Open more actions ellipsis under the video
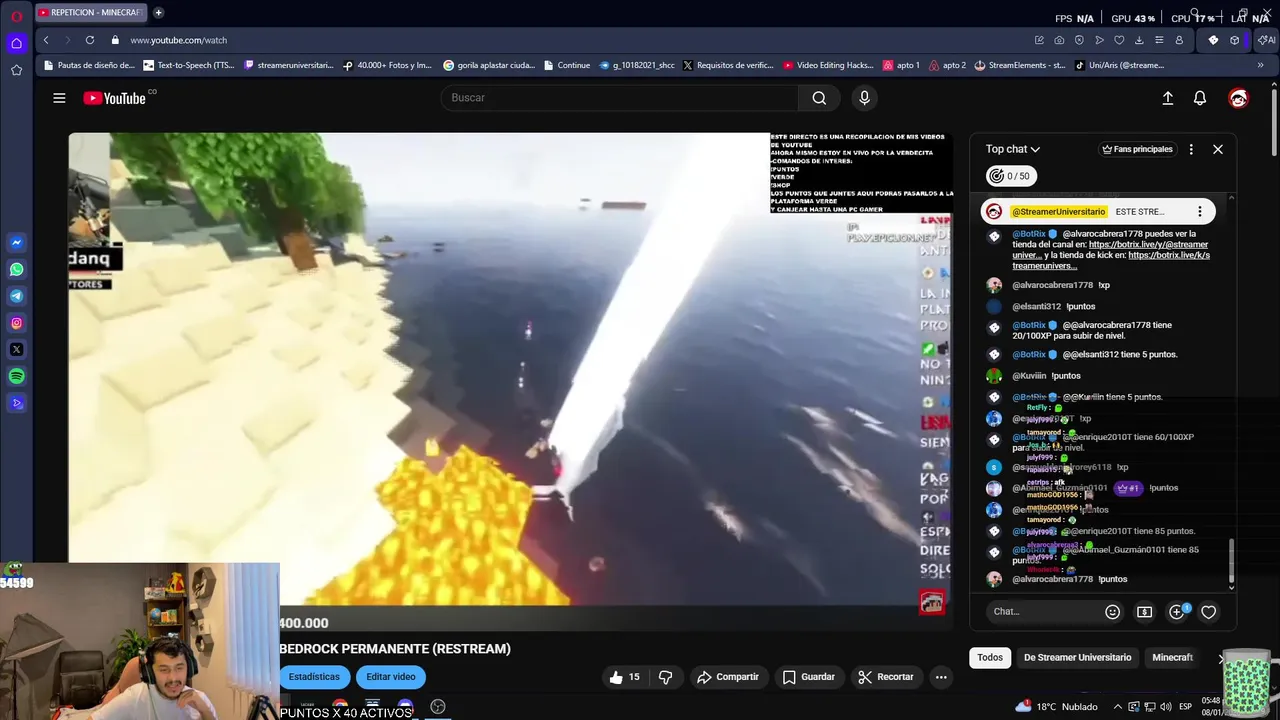Screen dimensions: 1280x720 (941, 677)
